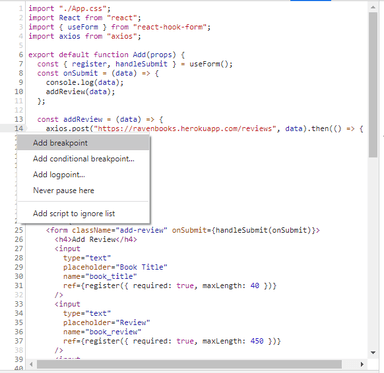Click line number 37 in gutter

[19, 341]
